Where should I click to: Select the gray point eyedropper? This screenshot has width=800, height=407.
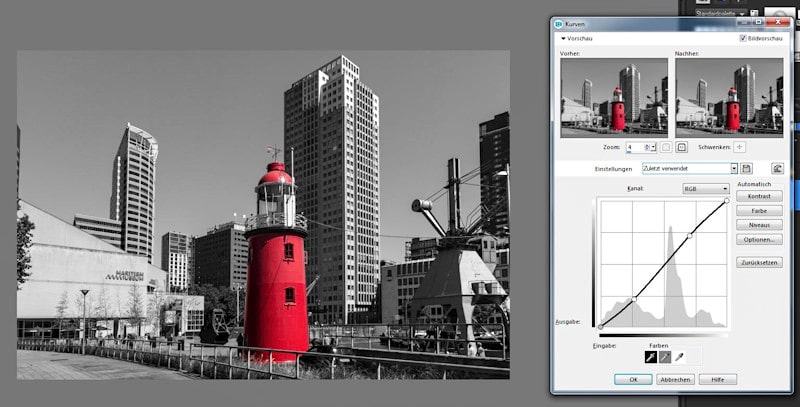(x=664, y=357)
